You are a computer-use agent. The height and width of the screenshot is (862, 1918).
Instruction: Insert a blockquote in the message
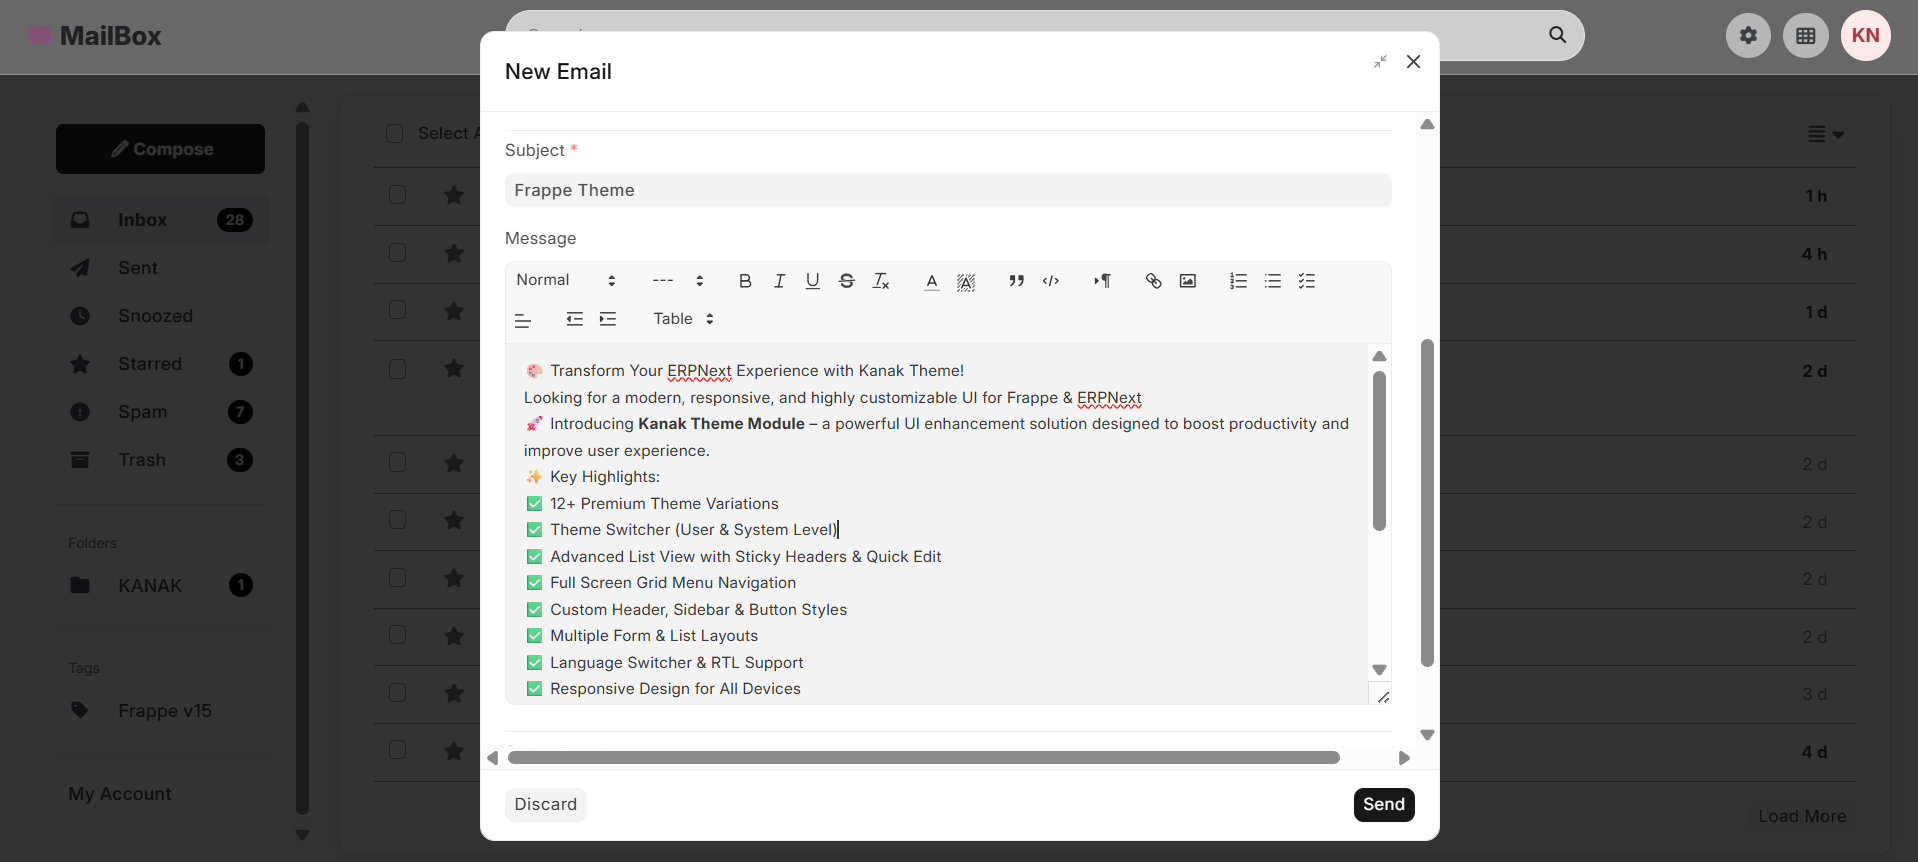tap(1016, 281)
